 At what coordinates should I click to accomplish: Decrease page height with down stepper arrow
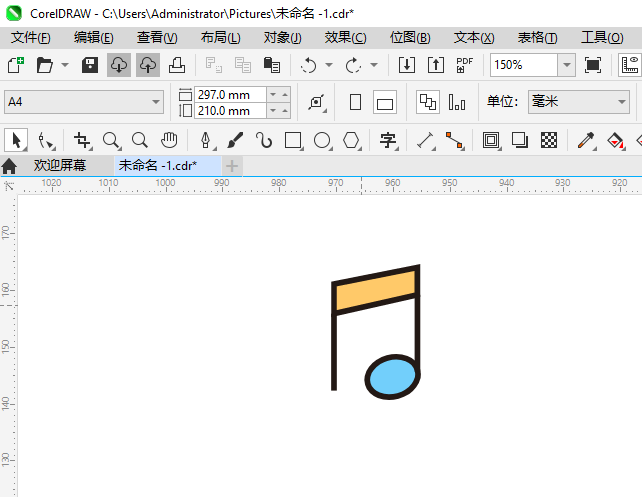pyautogui.click(x=273, y=111)
